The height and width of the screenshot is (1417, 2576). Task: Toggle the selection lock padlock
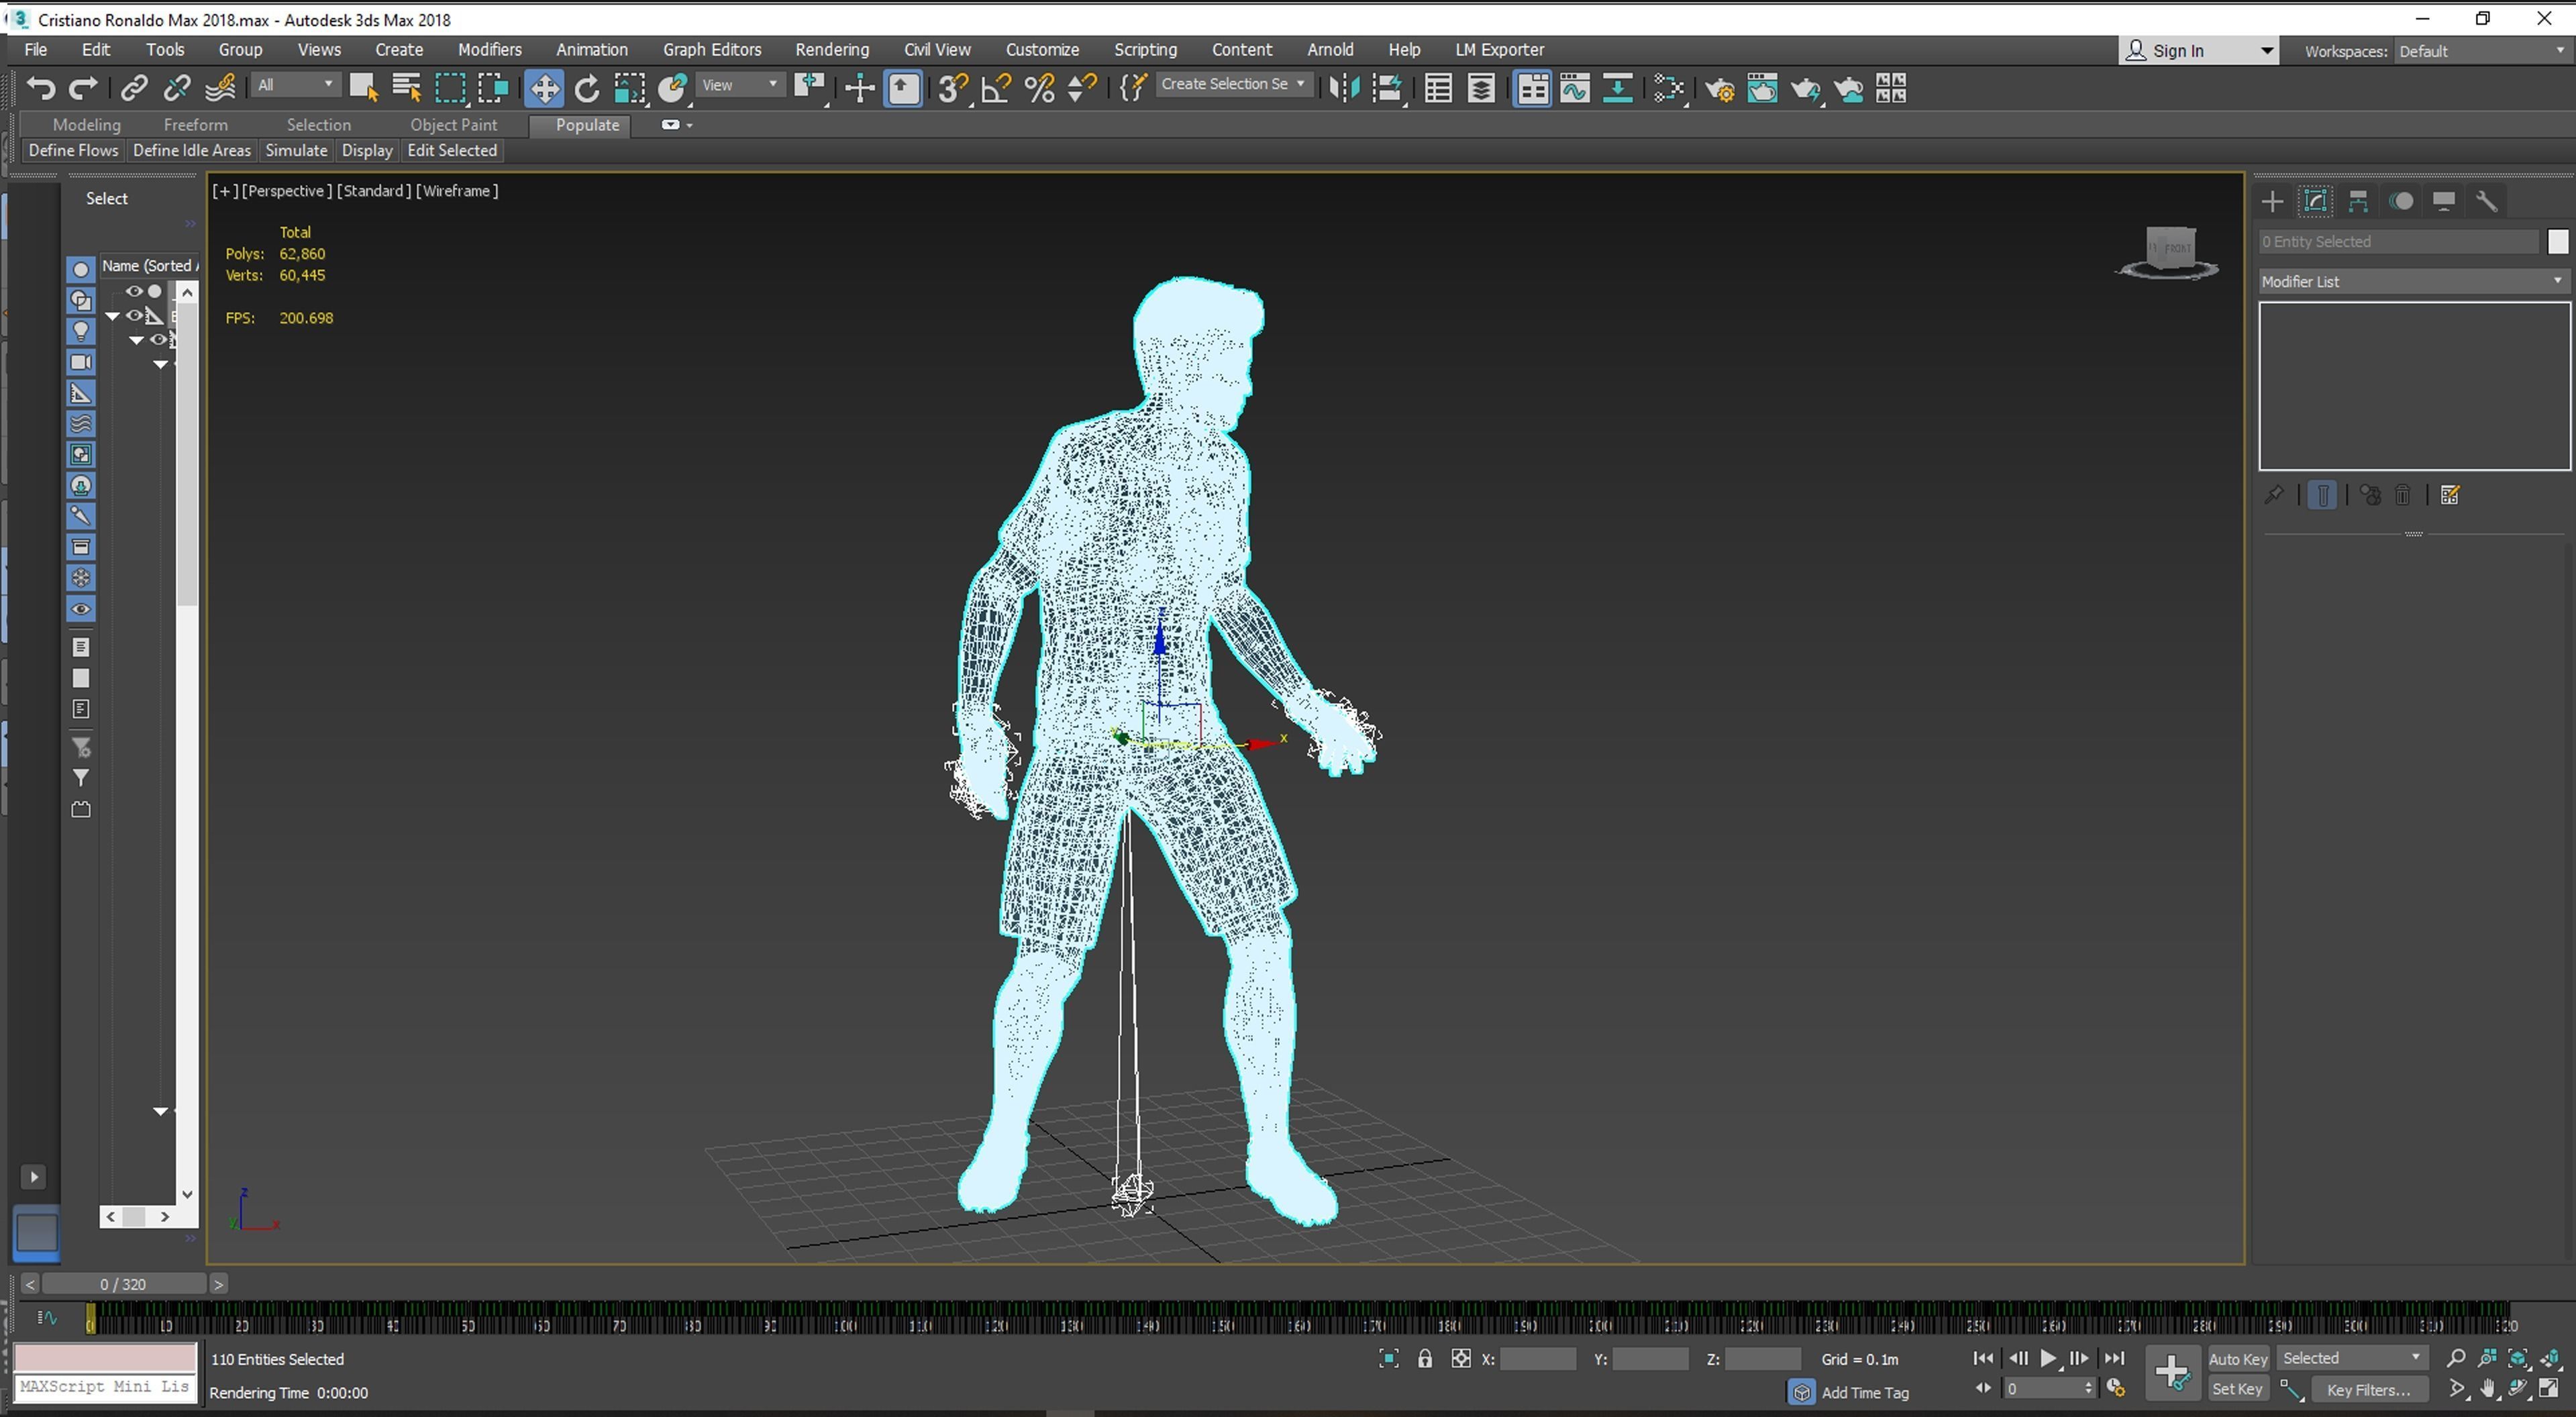1424,1359
